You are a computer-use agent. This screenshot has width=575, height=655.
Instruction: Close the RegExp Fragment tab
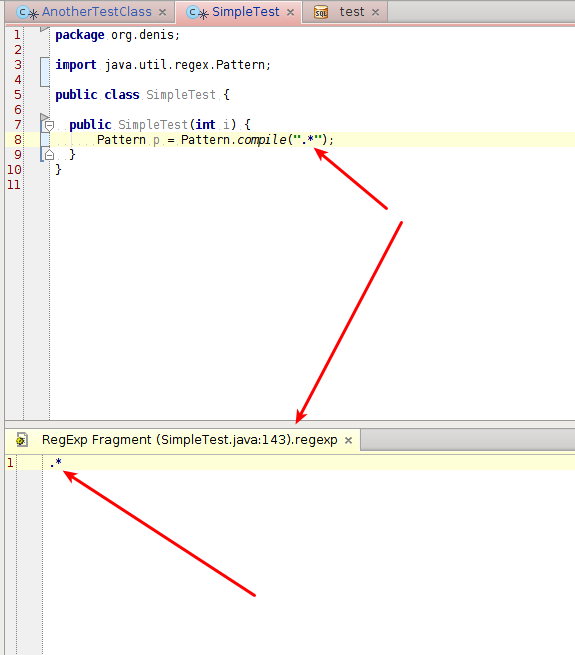point(349,440)
